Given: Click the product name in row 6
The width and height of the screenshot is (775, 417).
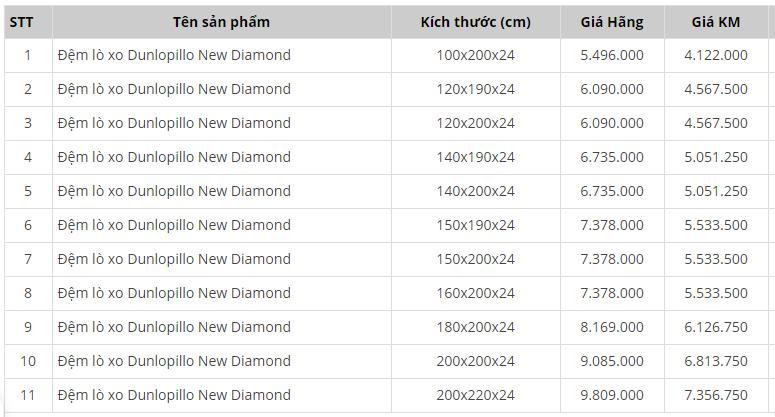Looking at the screenshot, I should [x=174, y=225].
